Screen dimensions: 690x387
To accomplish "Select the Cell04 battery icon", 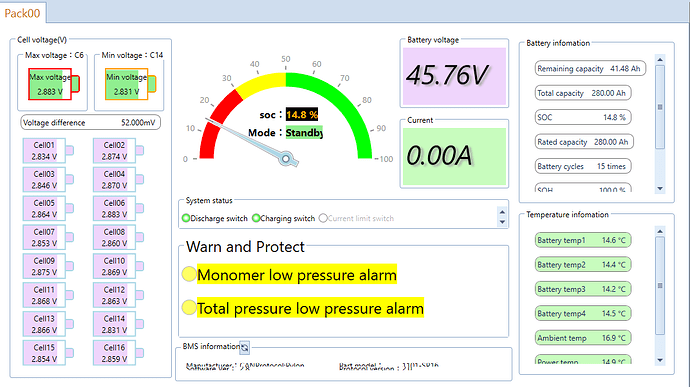I will 118,180.
